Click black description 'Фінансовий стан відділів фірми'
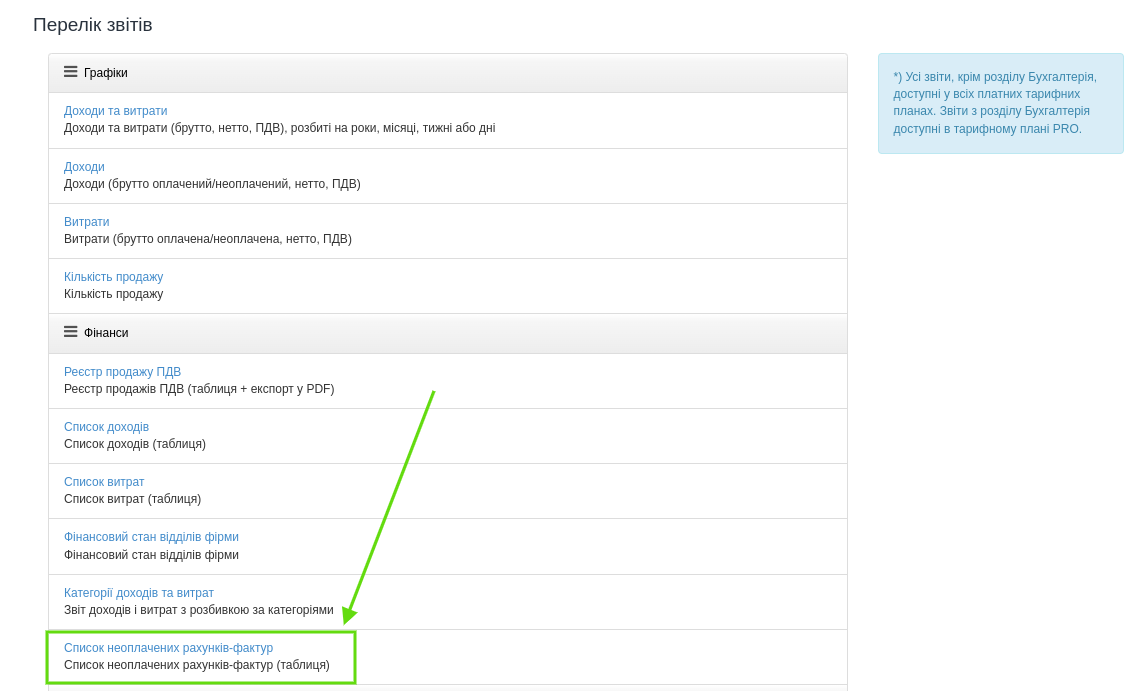The width and height of the screenshot is (1139, 691). 151,554
